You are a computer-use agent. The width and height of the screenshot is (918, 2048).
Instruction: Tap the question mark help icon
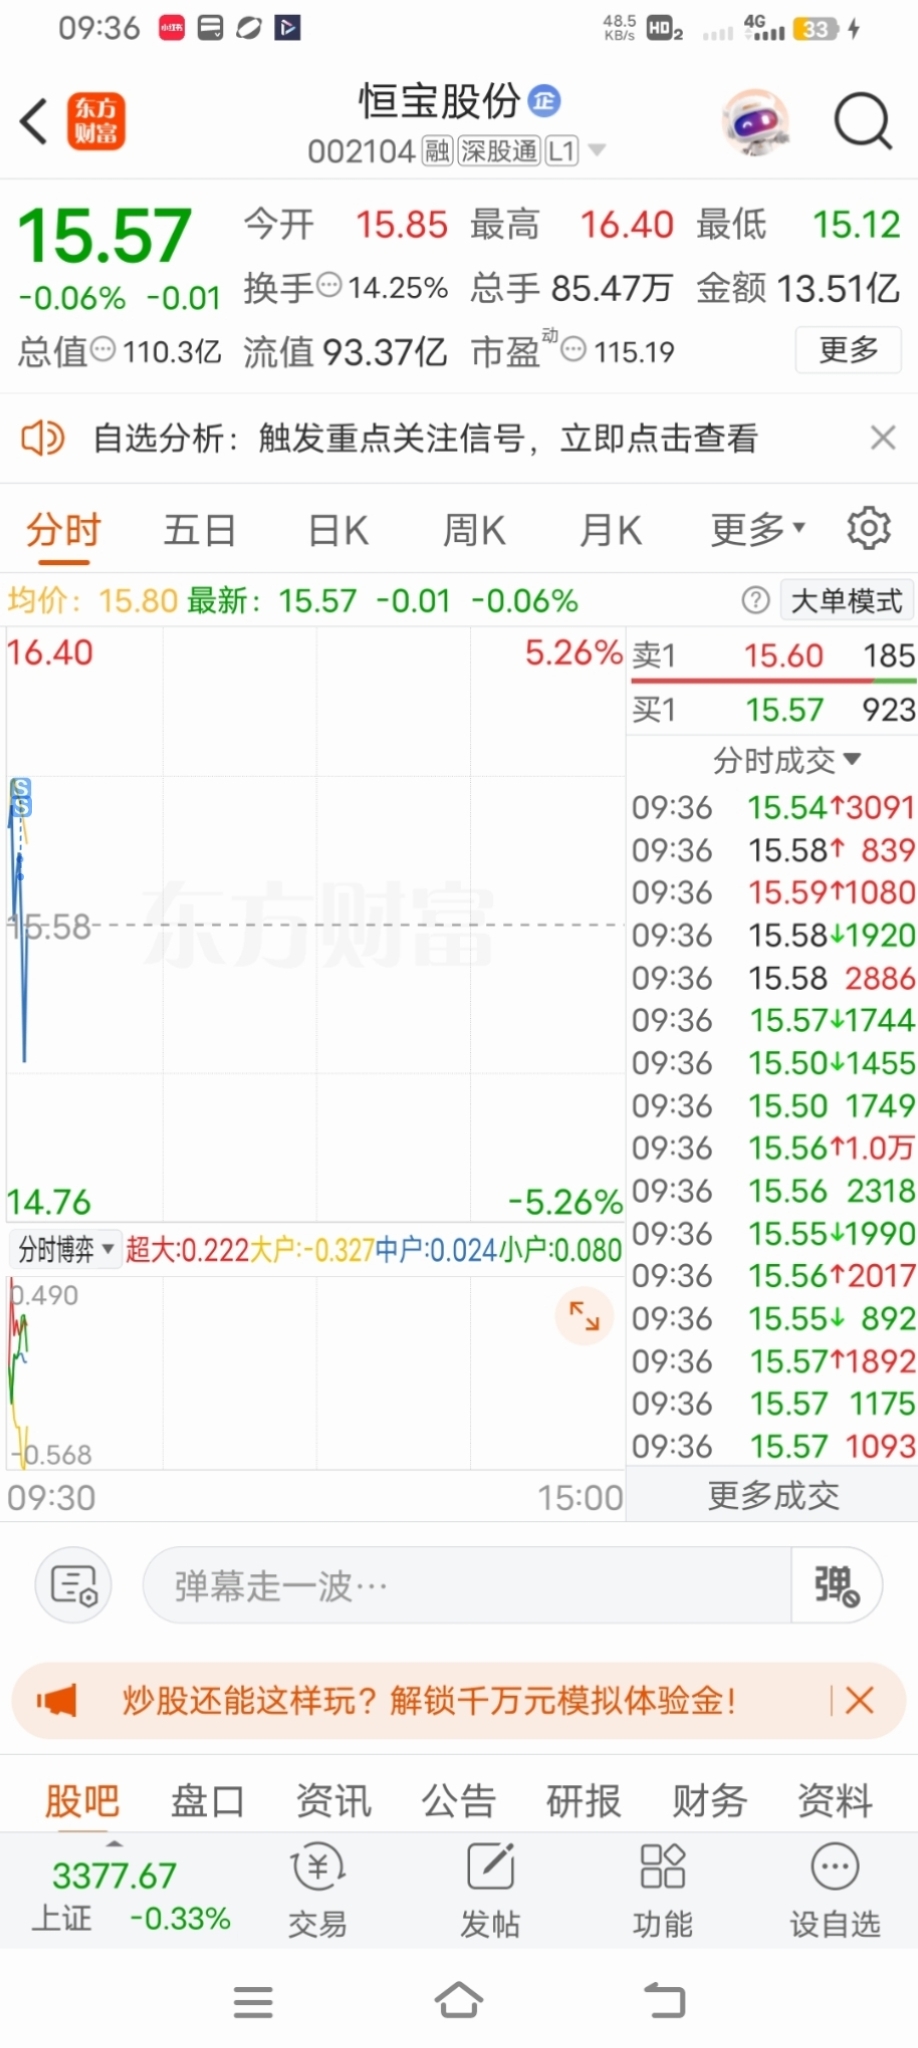point(755,600)
